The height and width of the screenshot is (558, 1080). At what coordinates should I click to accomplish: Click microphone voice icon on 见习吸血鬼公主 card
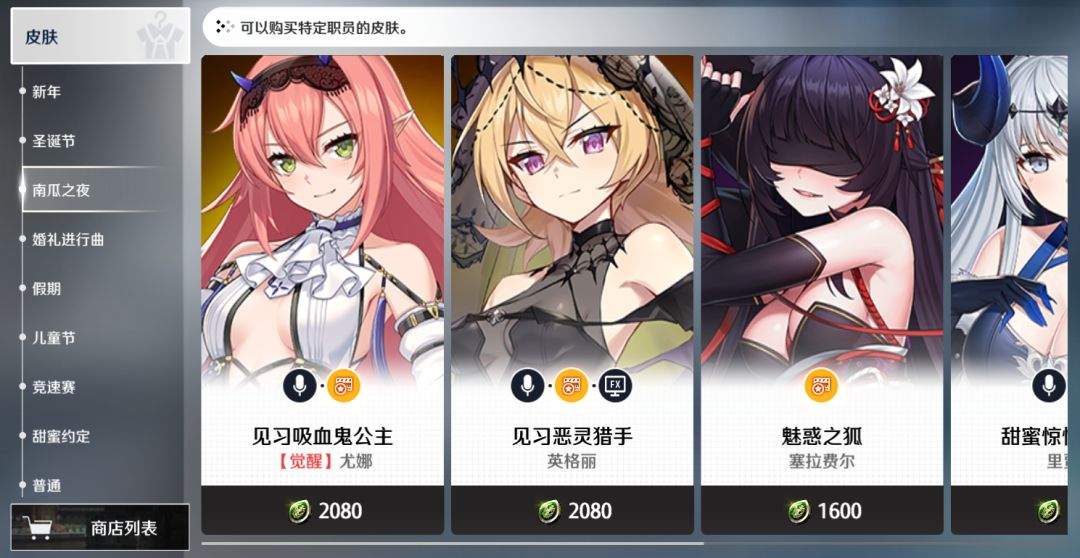coord(300,386)
